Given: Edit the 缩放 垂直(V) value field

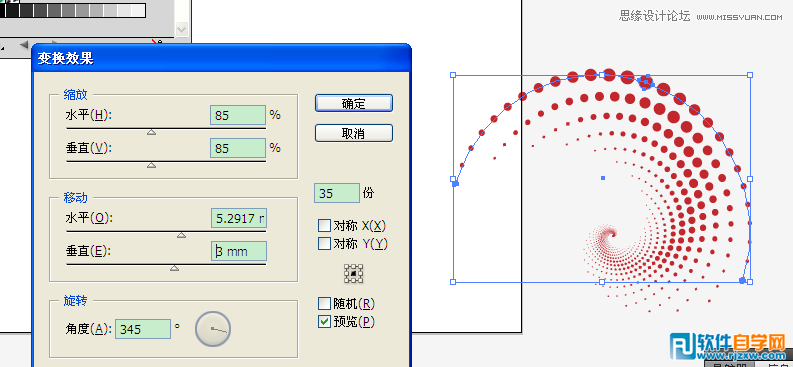Looking at the screenshot, I should click(x=238, y=148).
